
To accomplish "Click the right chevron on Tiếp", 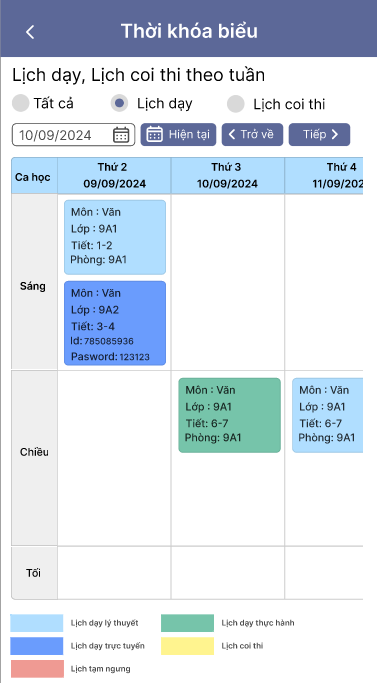I will coord(335,134).
